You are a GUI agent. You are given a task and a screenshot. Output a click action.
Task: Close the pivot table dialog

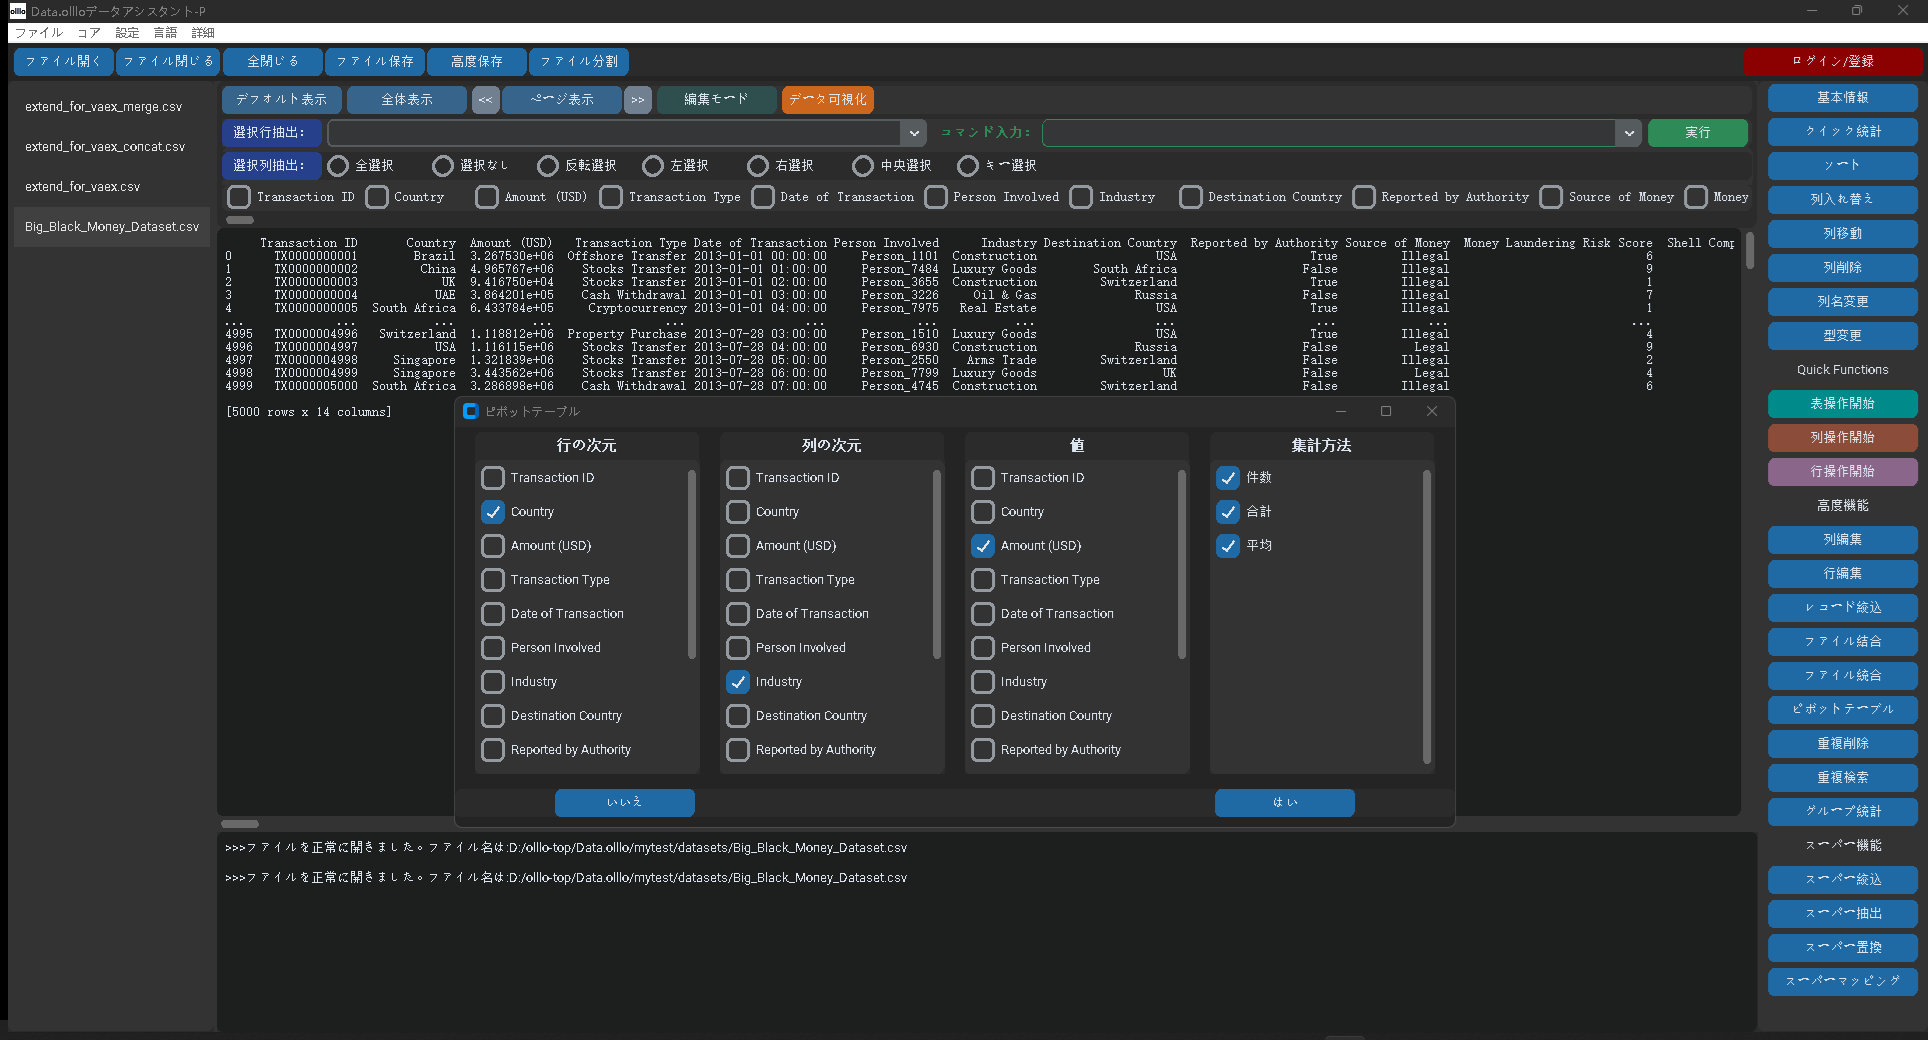pyautogui.click(x=1431, y=411)
